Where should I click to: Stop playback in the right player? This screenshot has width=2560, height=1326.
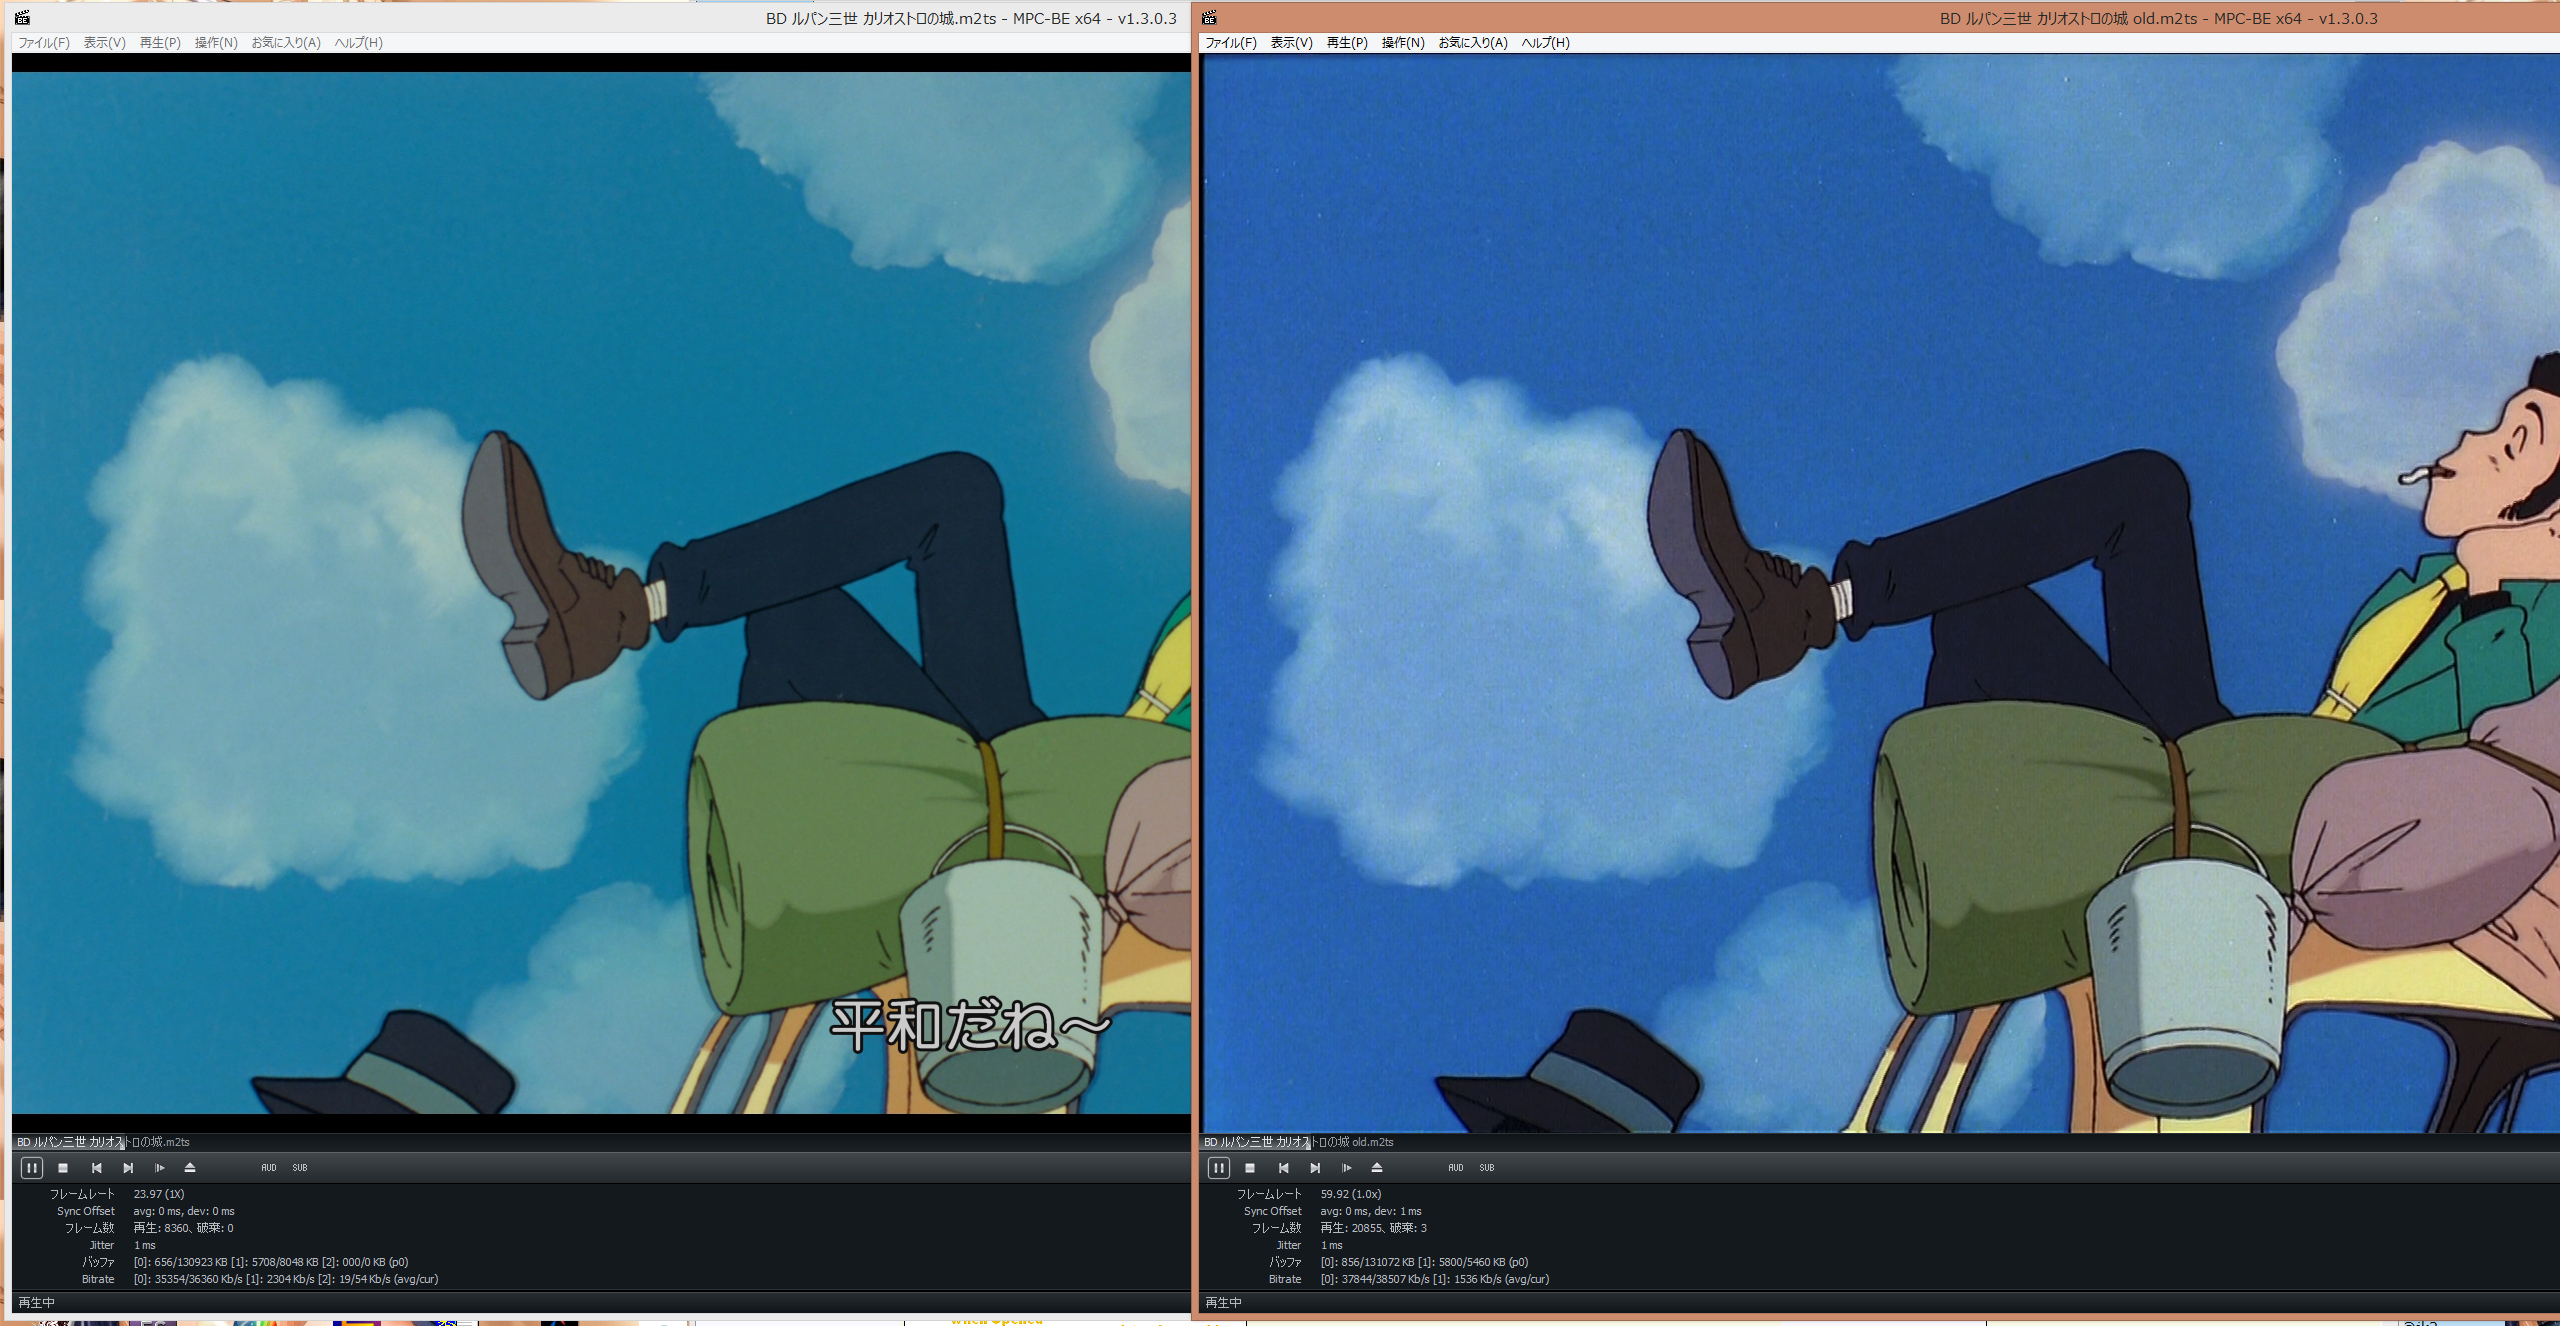click(1250, 1167)
